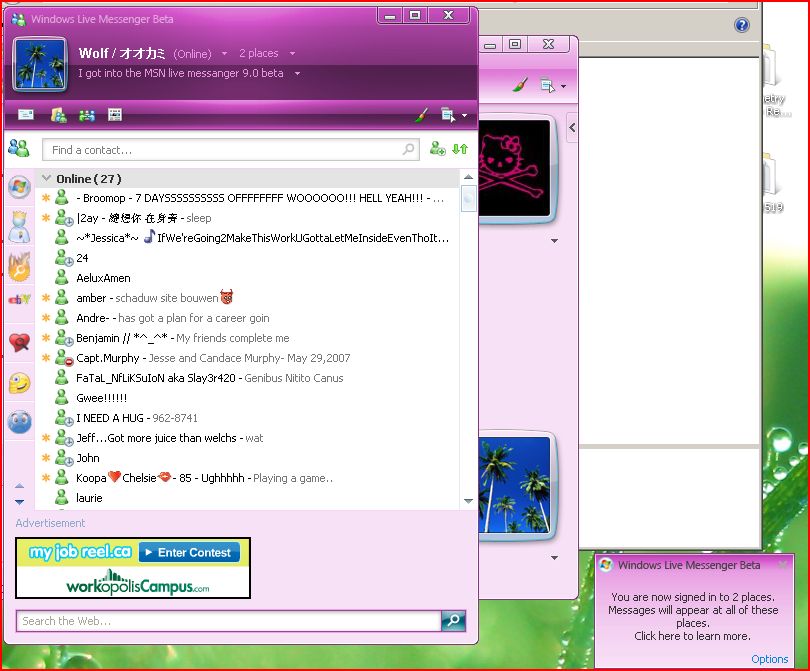
Task: Open the email inbox envelope icon
Action: [x=26, y=114]
